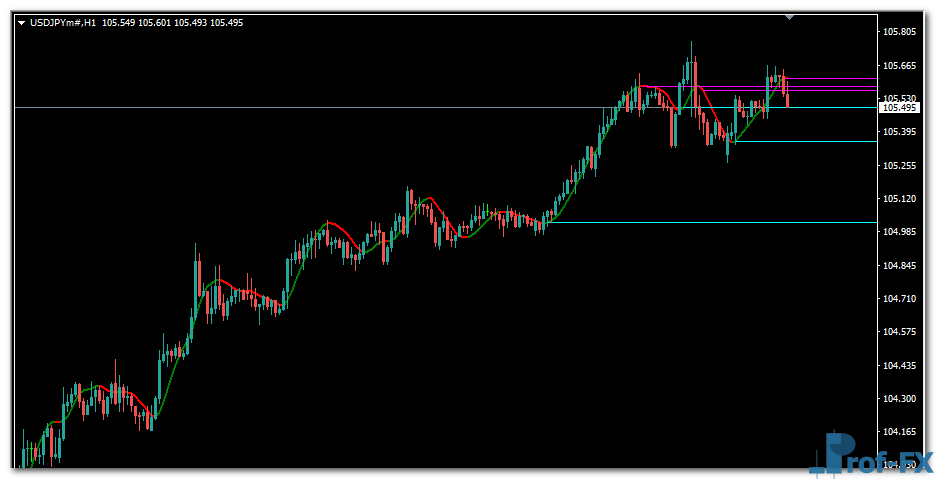This screenshot has height=479, width=936.
Task: Click the 104.845 price scale label
Action: (x=900, y=266)
